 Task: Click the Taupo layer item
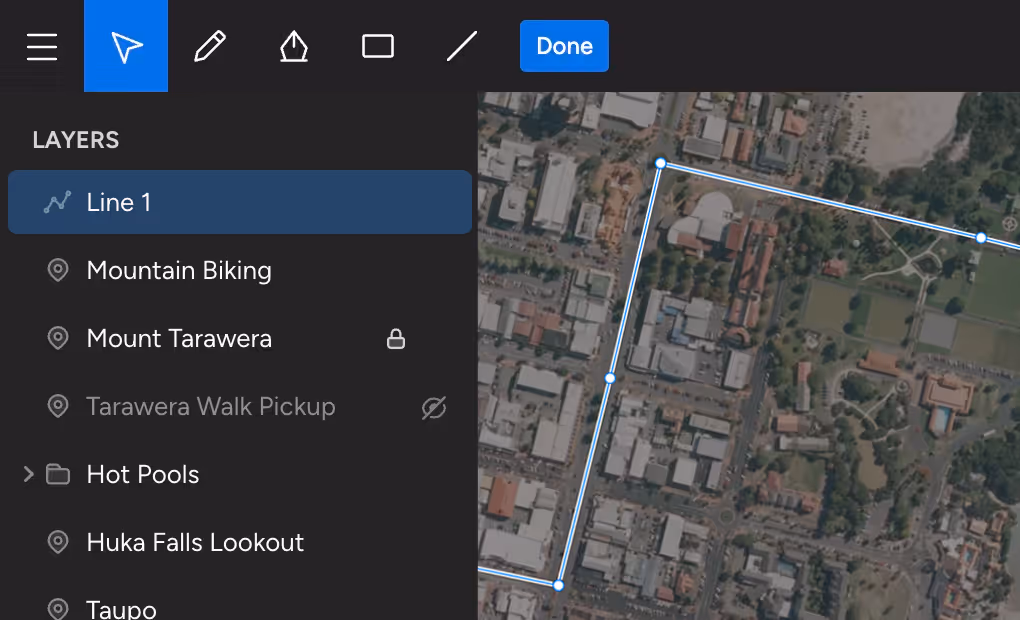[x=121, y=608]
